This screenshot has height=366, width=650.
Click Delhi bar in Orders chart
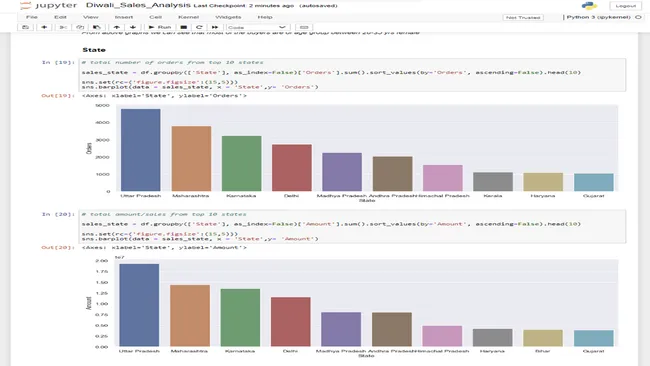pyautogui.click(x=292, y=168)
